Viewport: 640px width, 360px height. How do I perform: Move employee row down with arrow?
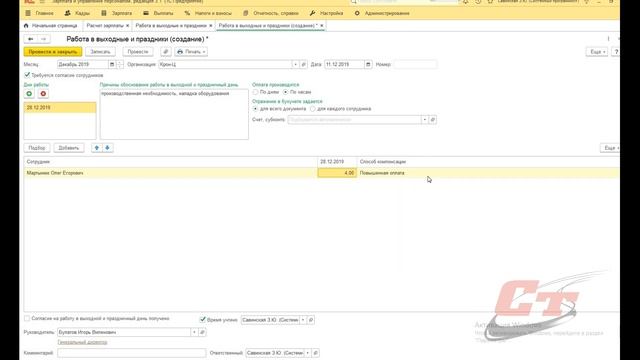pos(107,148)
